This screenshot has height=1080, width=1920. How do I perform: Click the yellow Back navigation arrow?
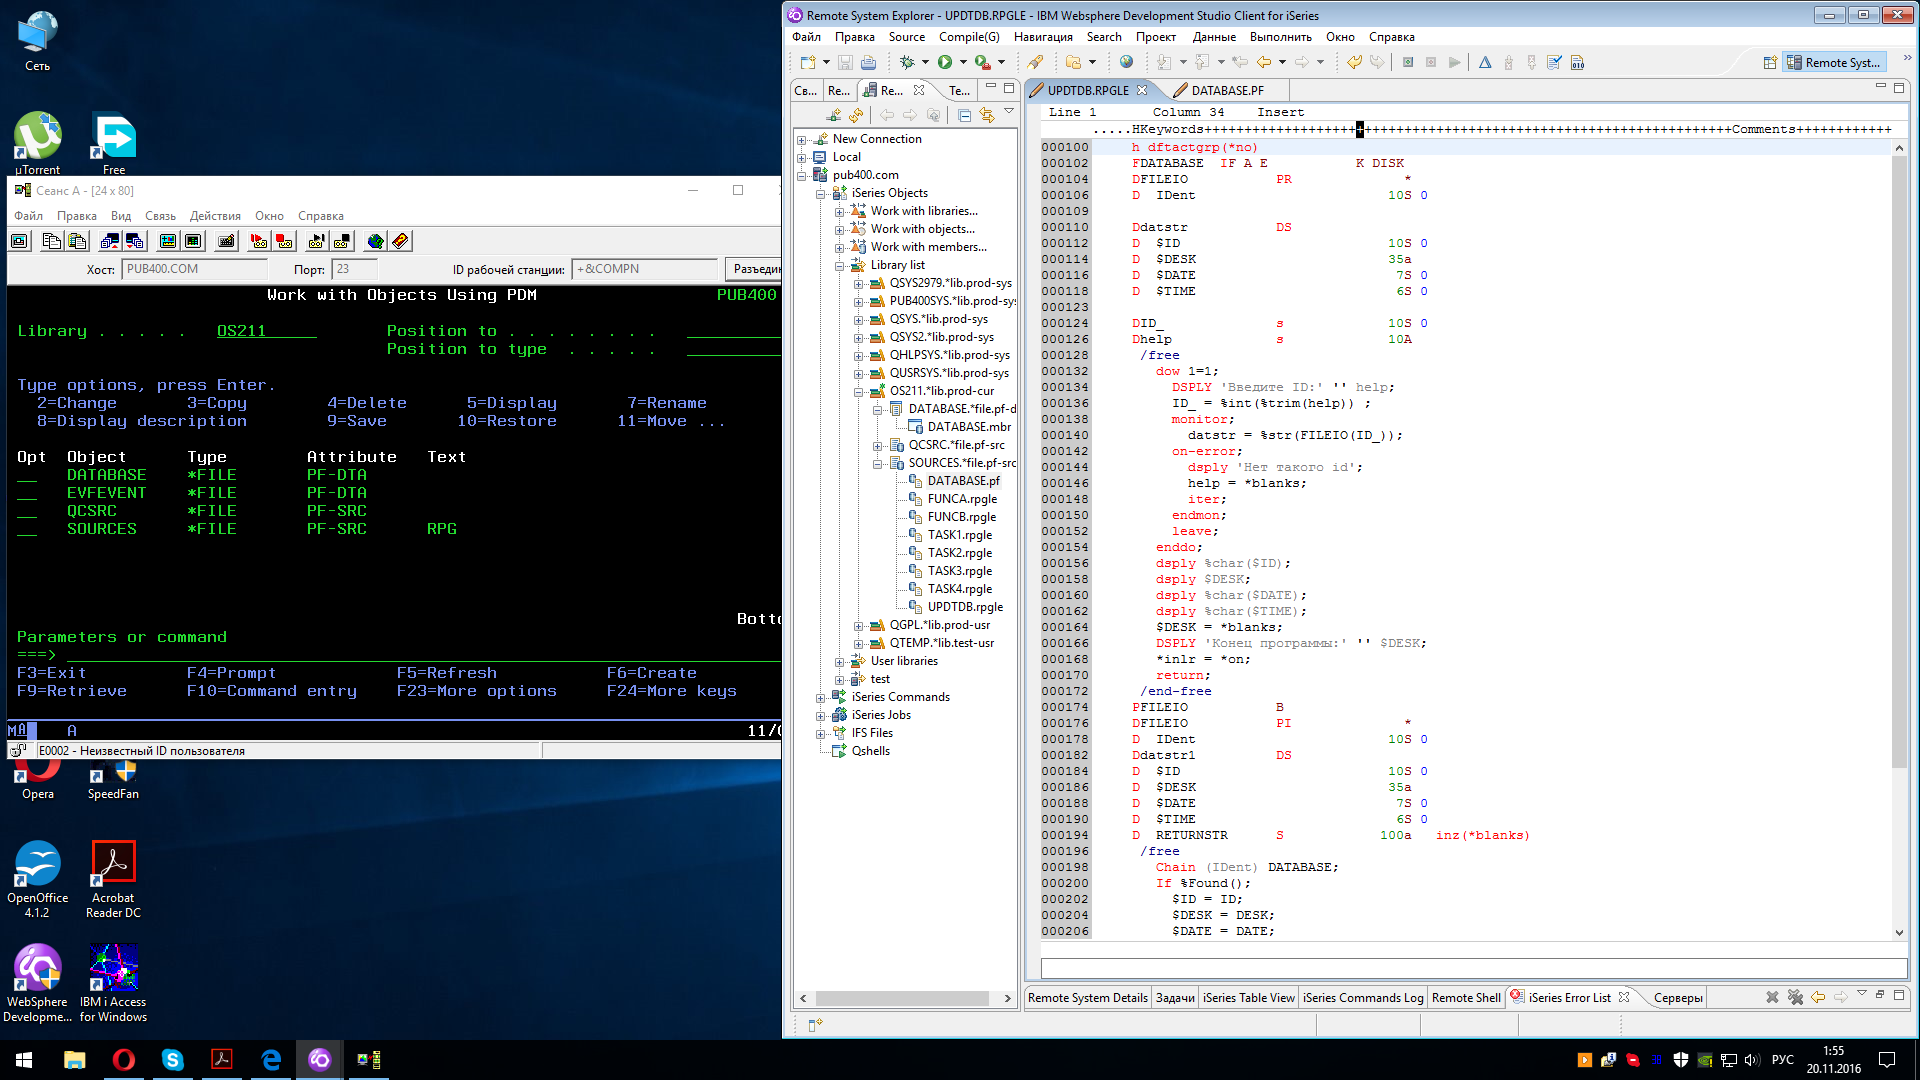pos(1264,62)
